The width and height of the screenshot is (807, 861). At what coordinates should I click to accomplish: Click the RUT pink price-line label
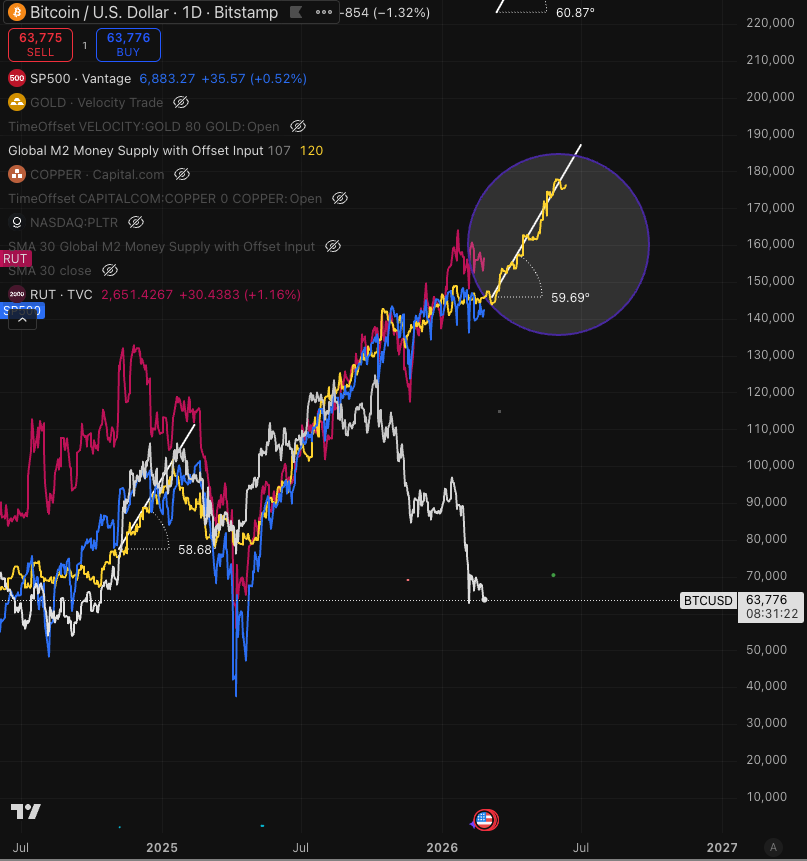pos(15,259)
